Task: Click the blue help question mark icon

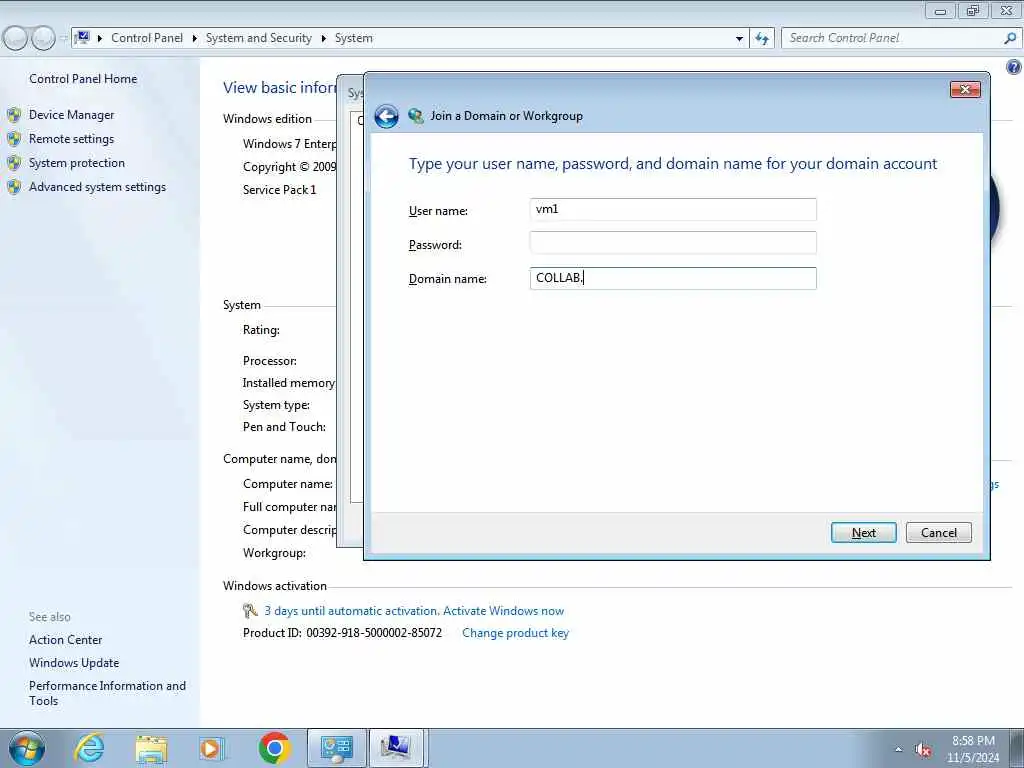Action: (1014, 67)
